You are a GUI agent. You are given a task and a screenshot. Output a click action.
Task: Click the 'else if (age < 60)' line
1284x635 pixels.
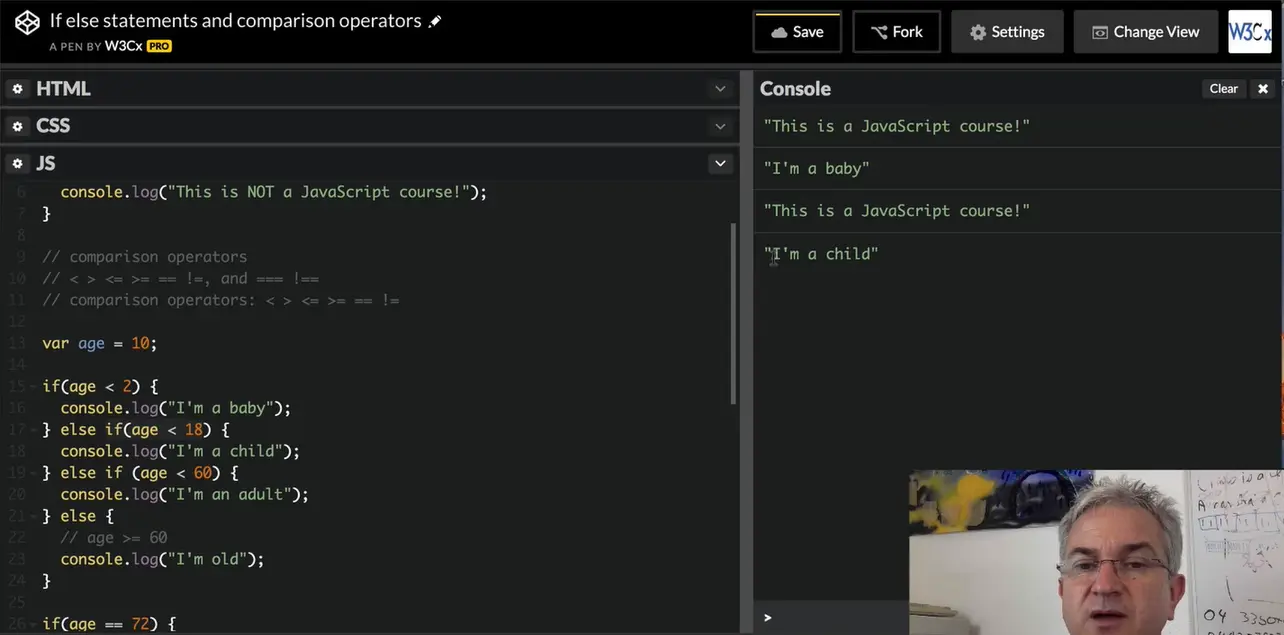click(140, 473)
